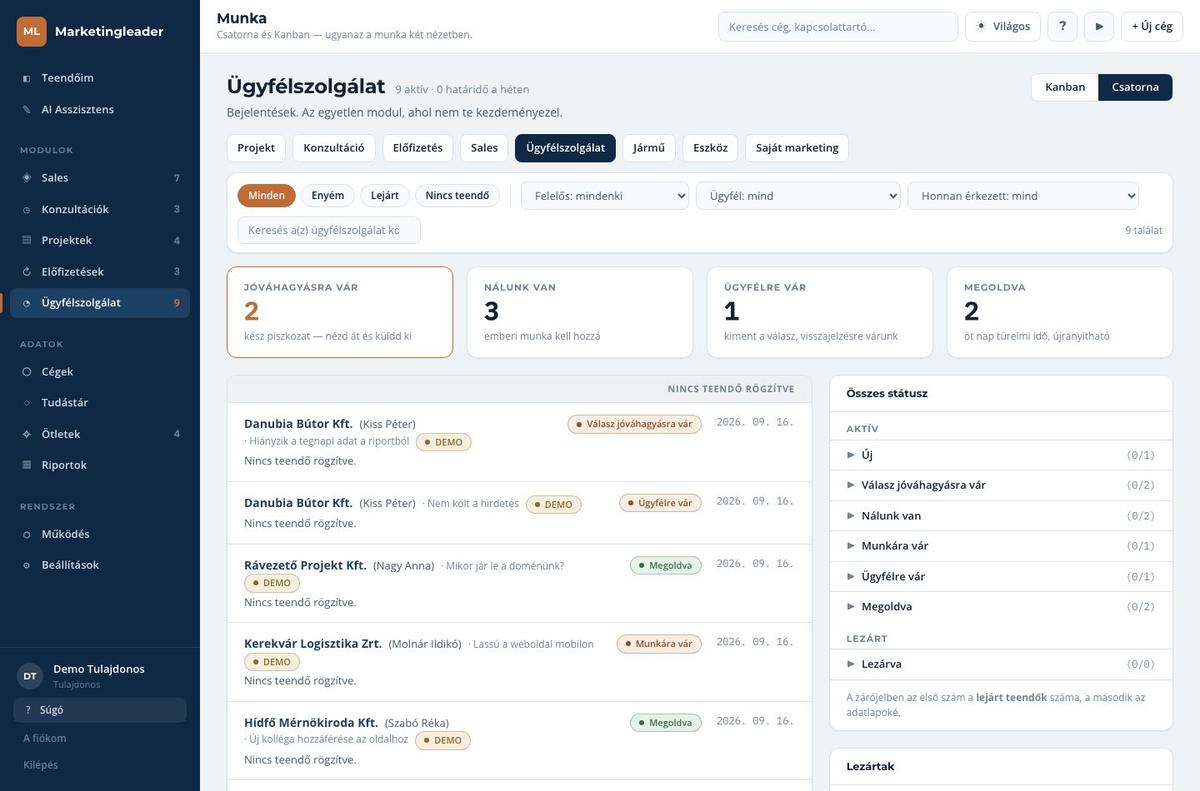Expand the Új status group
This screenshot has width=1200, height=791.
coord(1001,455)
